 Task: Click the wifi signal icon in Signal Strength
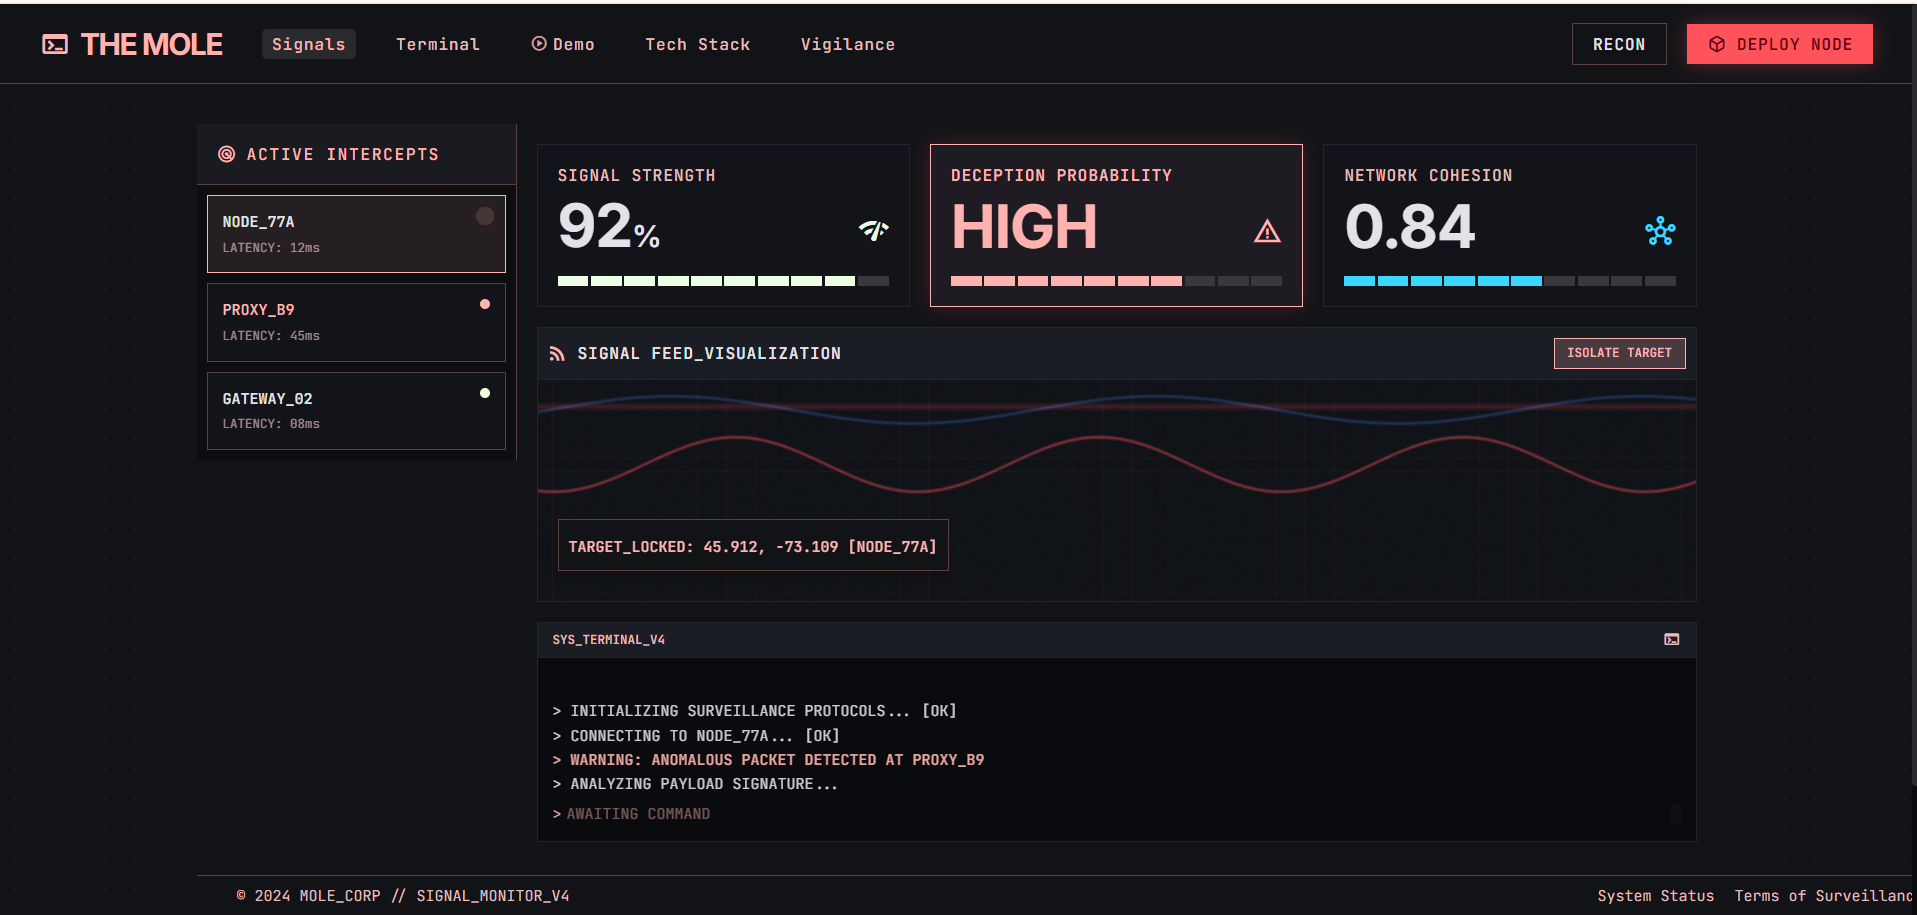[873, 230]
